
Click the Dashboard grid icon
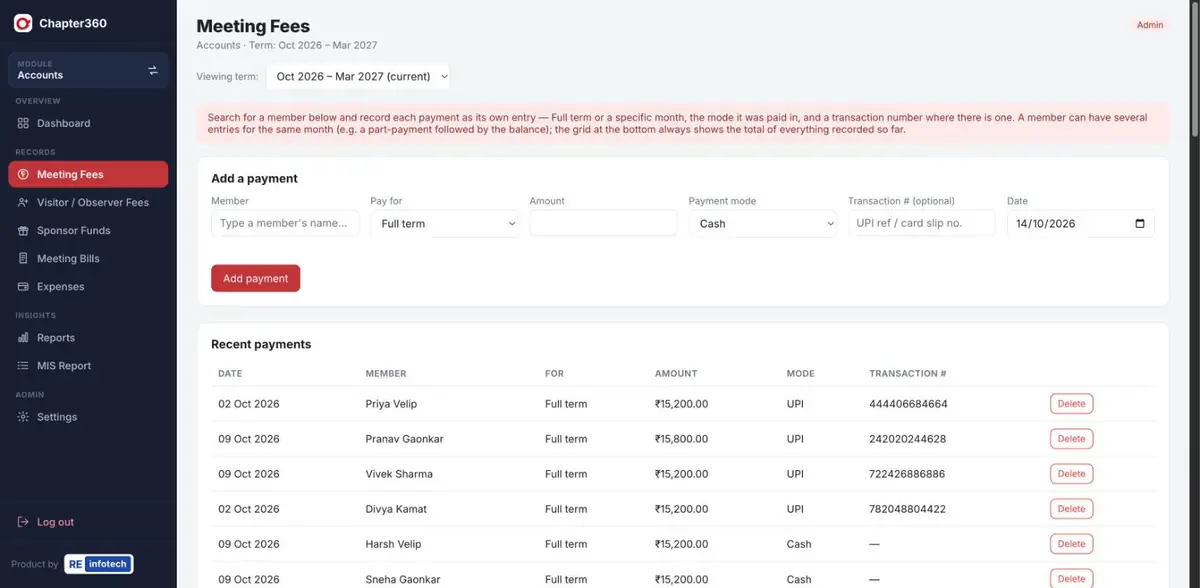pos(23,123)
